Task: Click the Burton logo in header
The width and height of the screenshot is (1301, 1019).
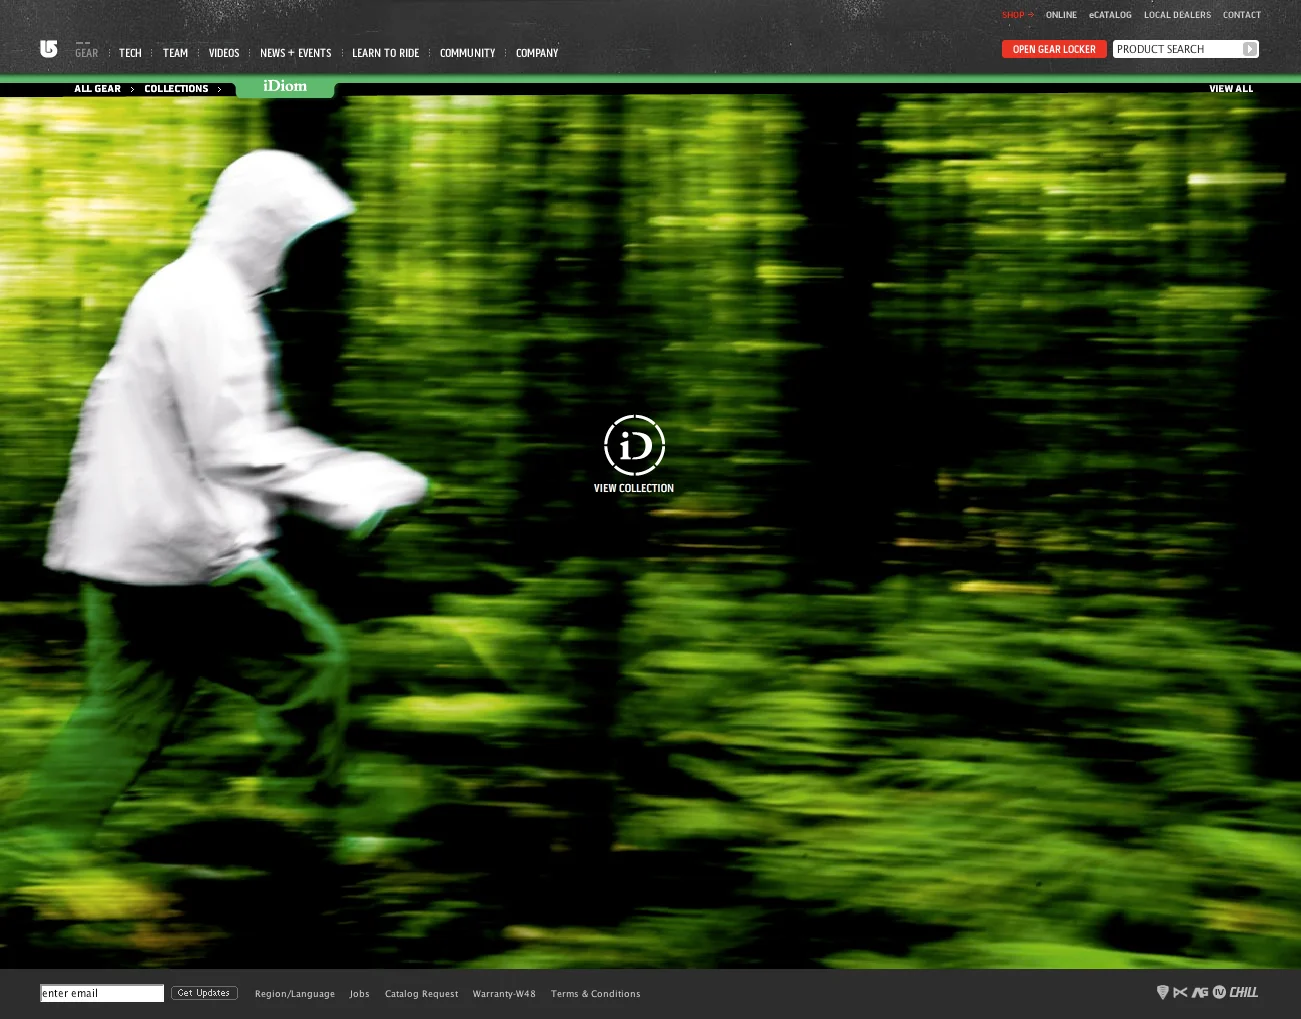Action: 48,48
